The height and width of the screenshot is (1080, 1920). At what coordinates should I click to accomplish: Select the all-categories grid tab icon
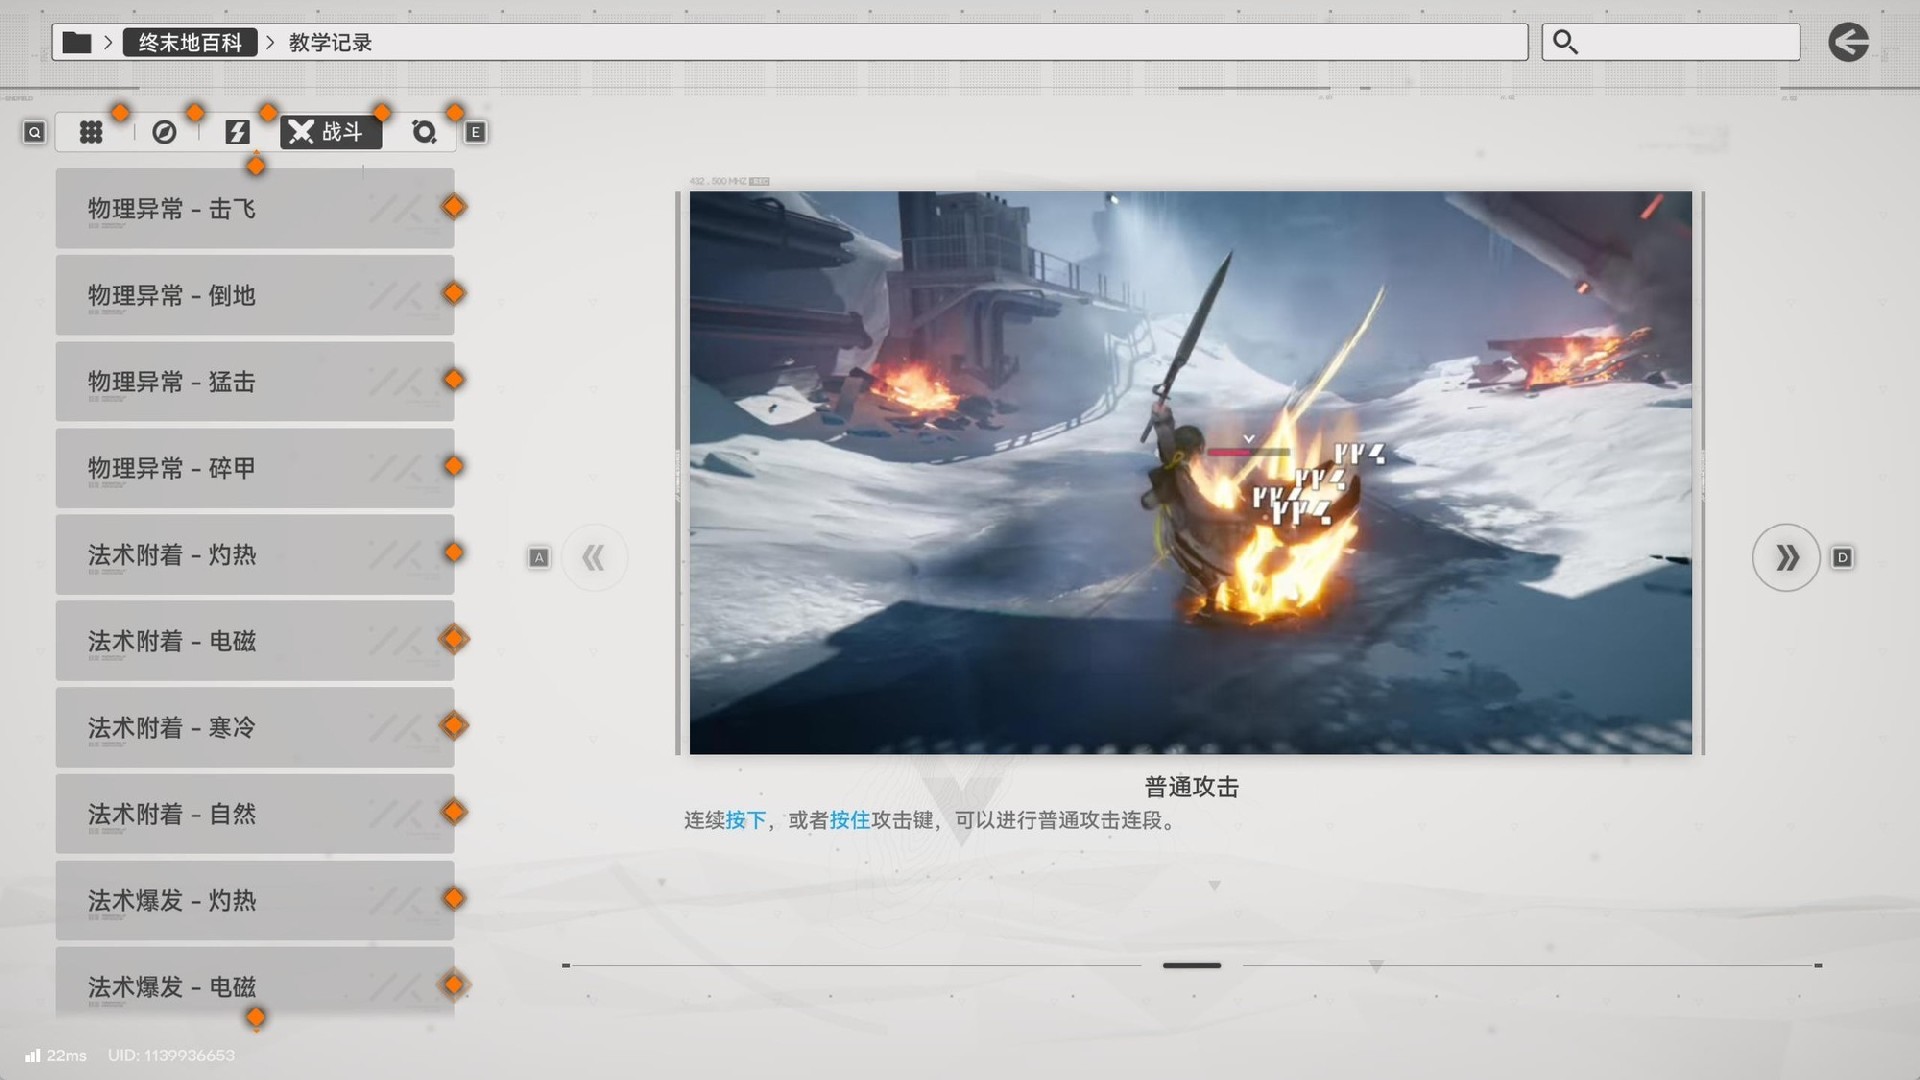tap(91, 132)
